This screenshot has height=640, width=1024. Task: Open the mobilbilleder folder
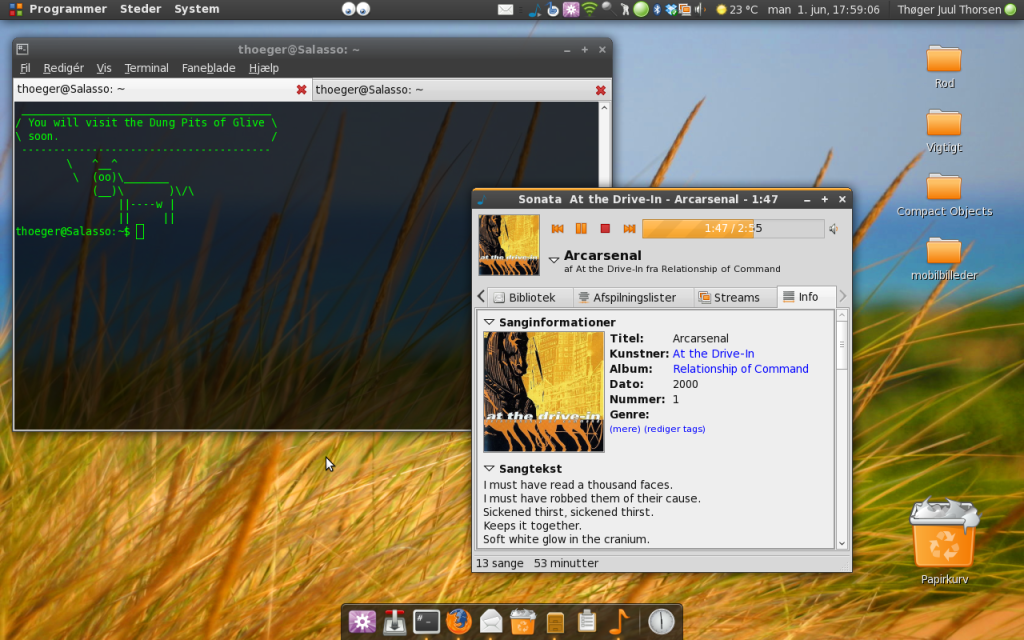click(x=944, y=259)
